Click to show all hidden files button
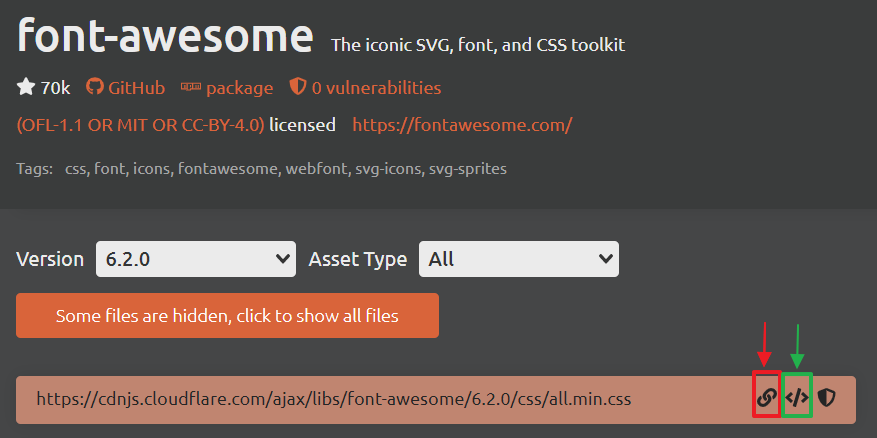This screenshot has height=438, width=877. [227, 315]
